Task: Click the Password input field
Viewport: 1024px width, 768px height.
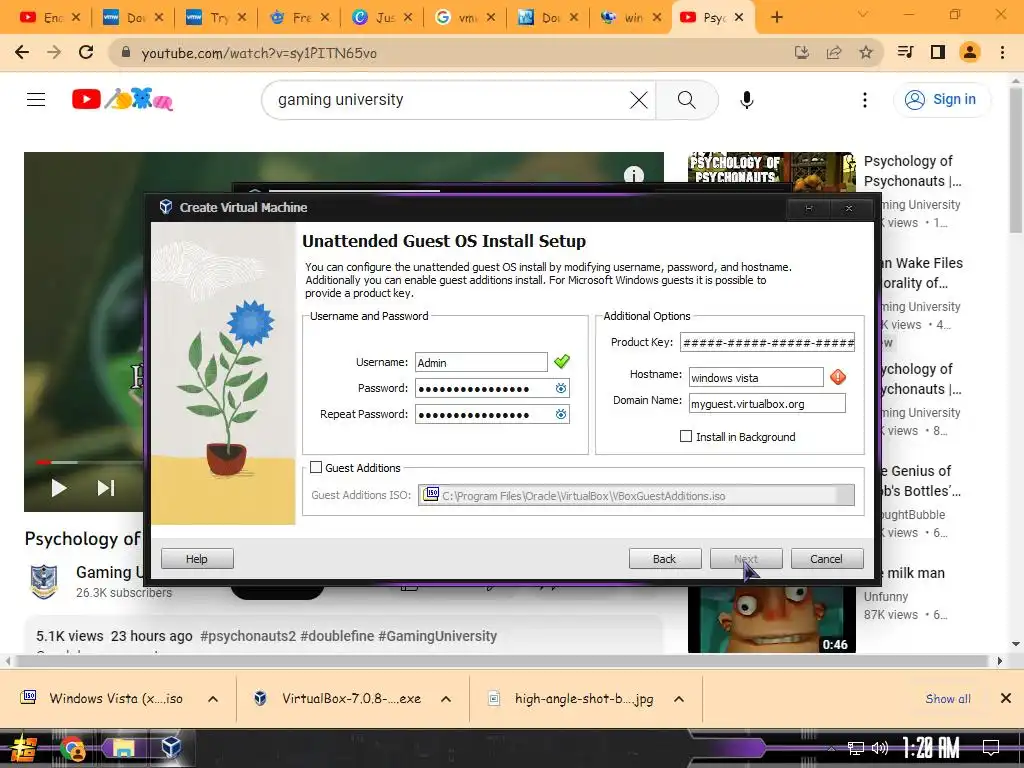Action: tap(492, 389)
